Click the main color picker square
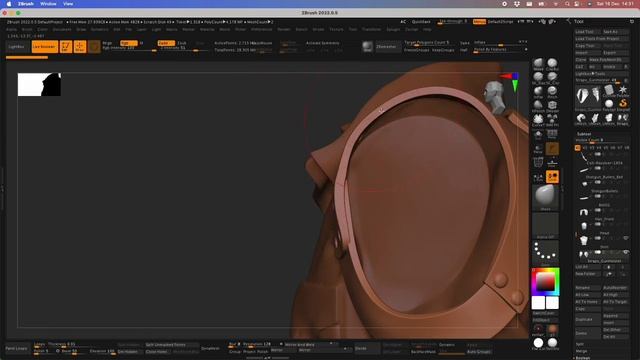 pyautogui.click(x=545, y=282)
